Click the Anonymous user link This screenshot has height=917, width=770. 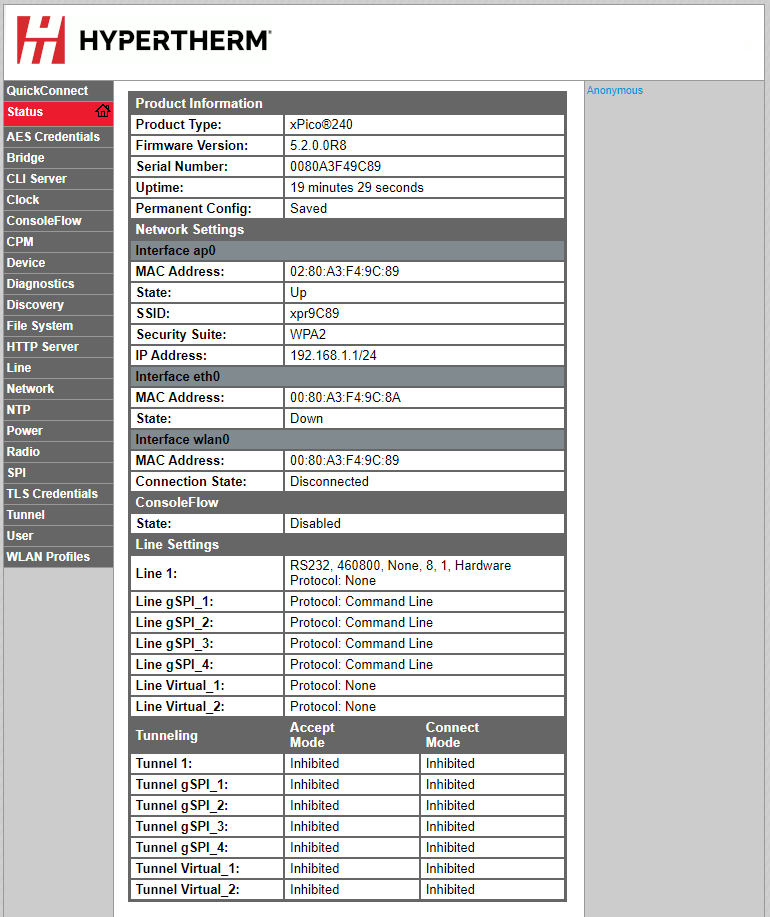[615, 91]
